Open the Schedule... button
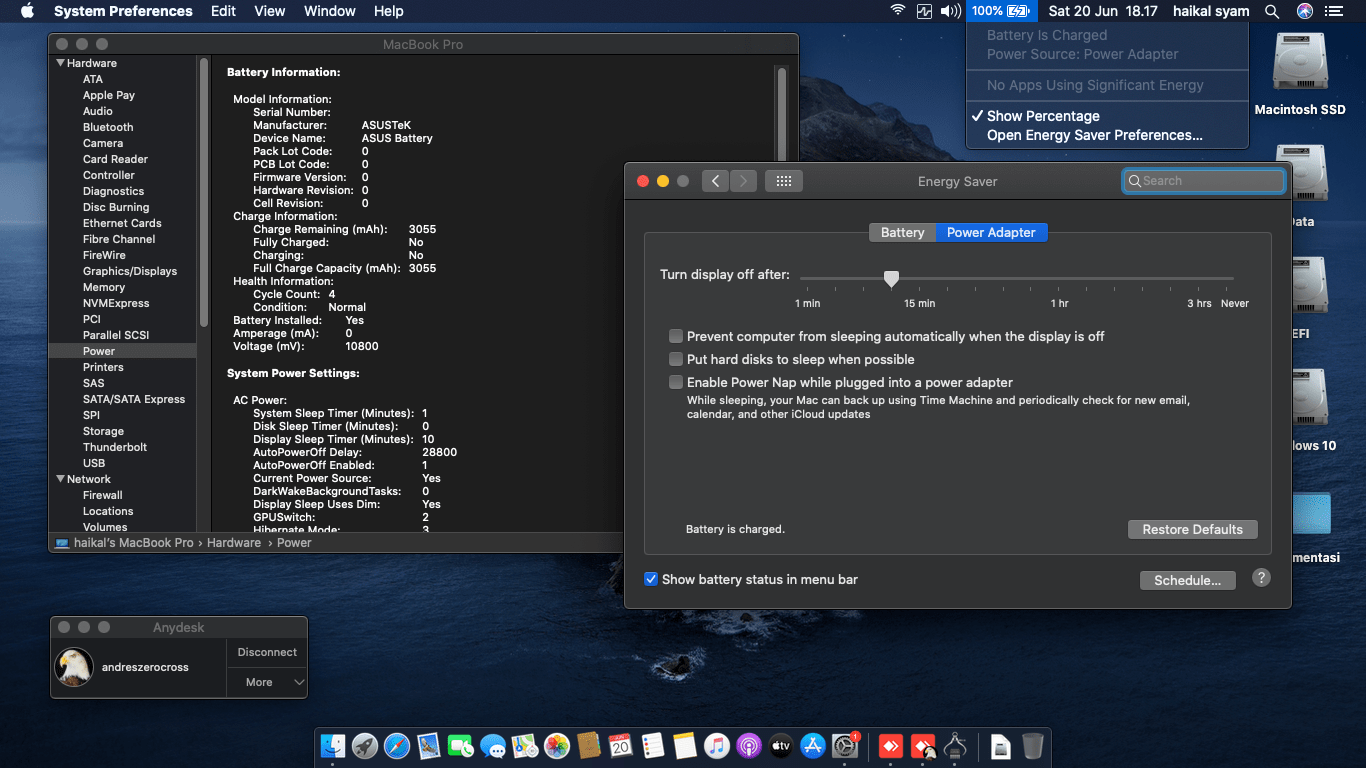 tap(1187, 580)
